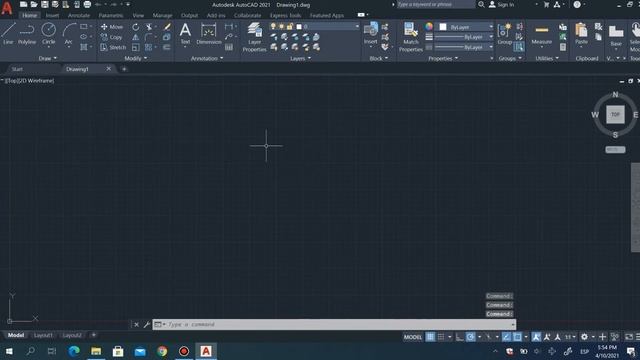Expand the Draw panel

(48, 58)
